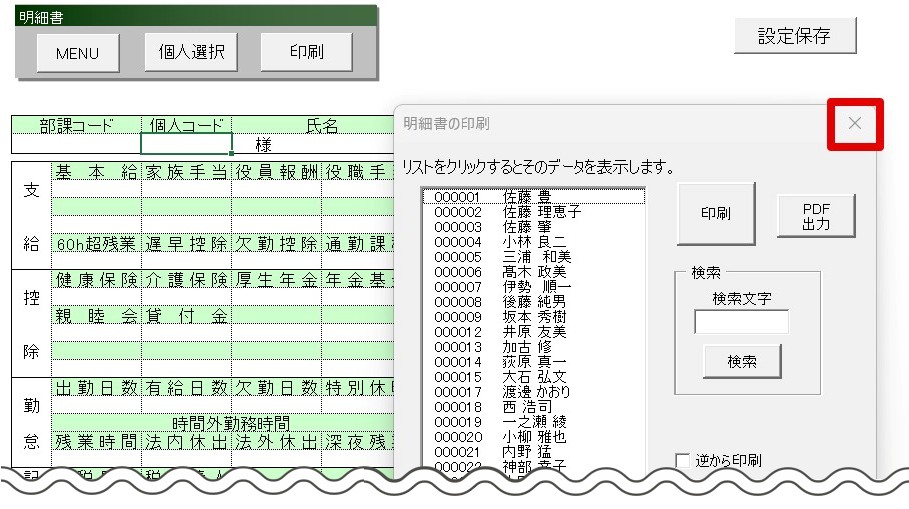Viewport: 909px width, 509px height.
Task: Select list row 000005 三浦 和美
Action: [x=533, y=257]
